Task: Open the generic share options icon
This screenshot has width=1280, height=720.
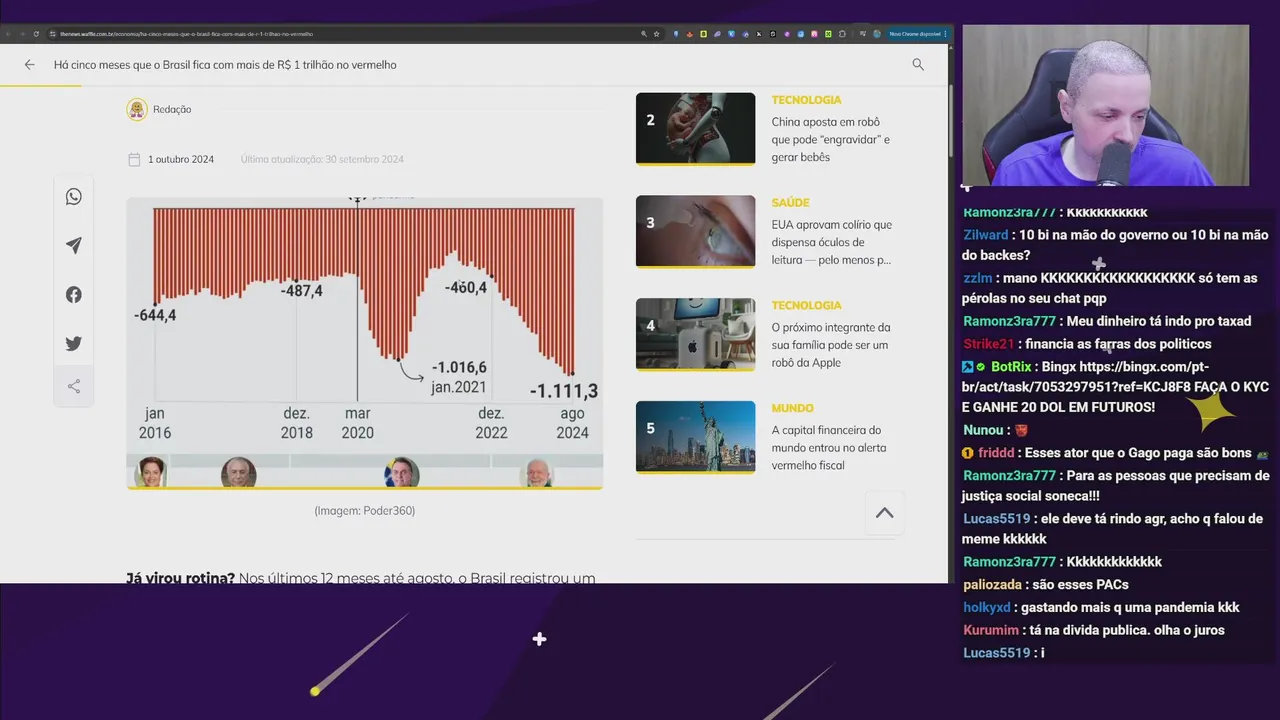Action: [74, 386]
